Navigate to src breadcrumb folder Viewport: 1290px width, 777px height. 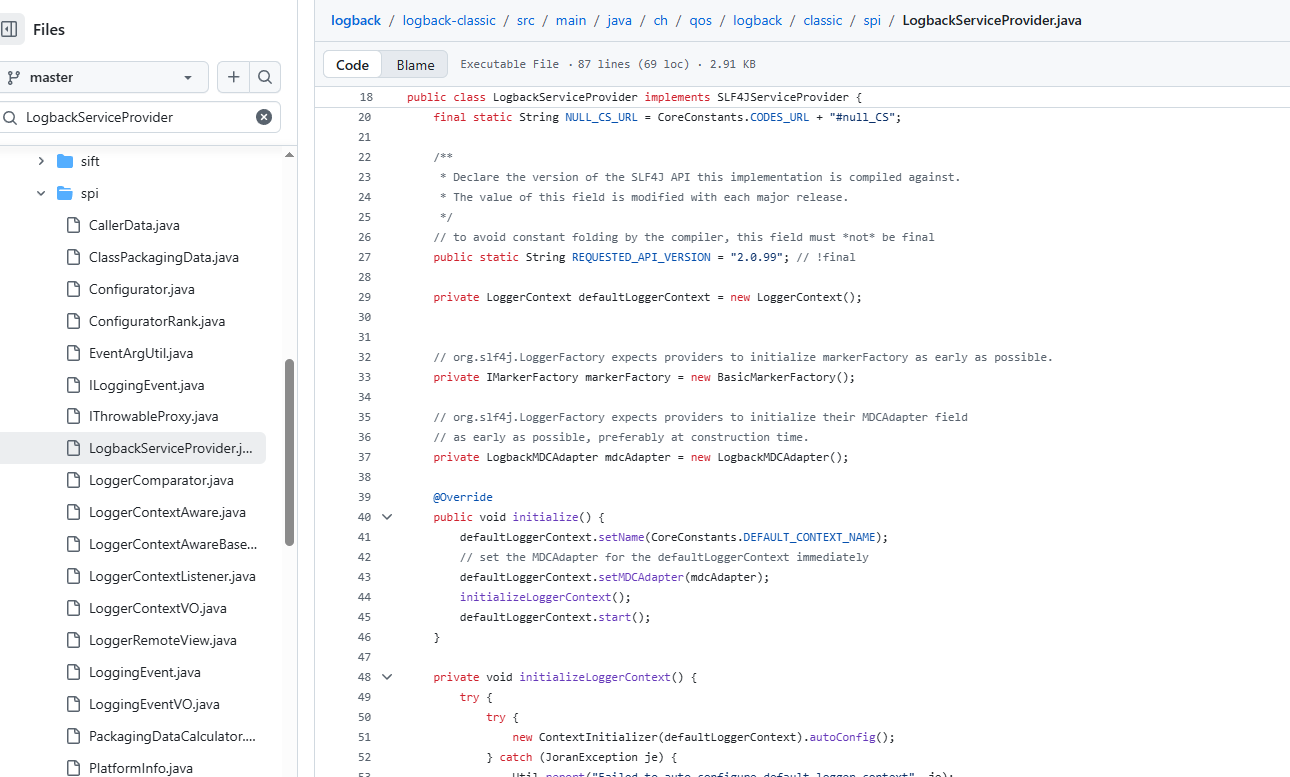[526, 20]
